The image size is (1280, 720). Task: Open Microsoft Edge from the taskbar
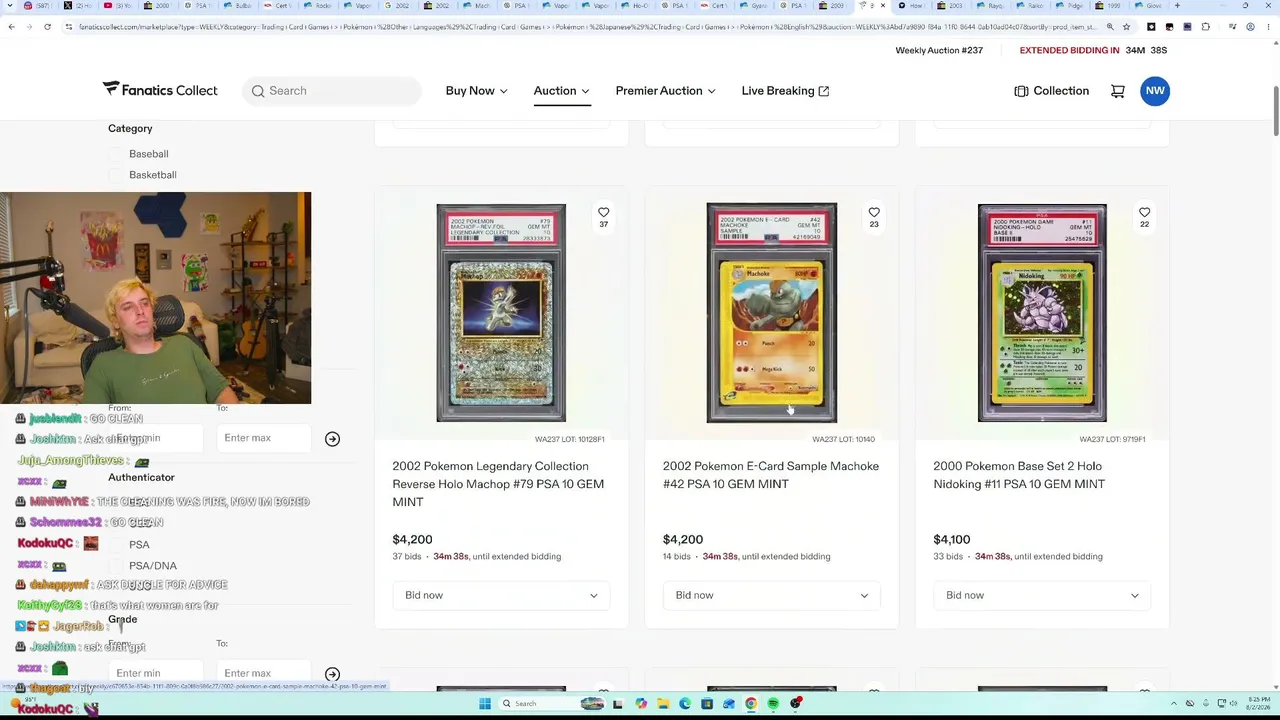[x=685, y=704]
